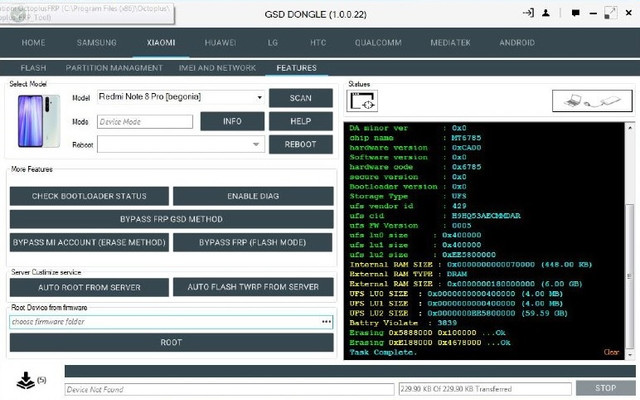This screenshot has width=640, height=400.
Task: Click the KB Transferred status field
Action: [485, 389]
